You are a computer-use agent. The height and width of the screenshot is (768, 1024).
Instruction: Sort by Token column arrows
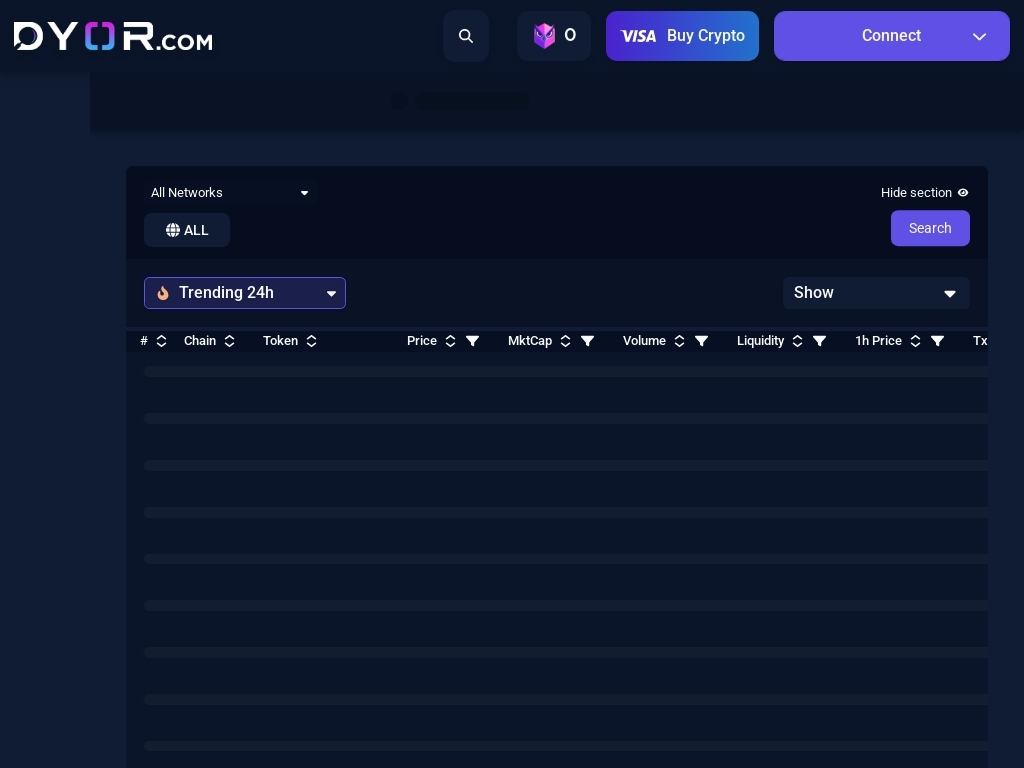pos(311,341)
